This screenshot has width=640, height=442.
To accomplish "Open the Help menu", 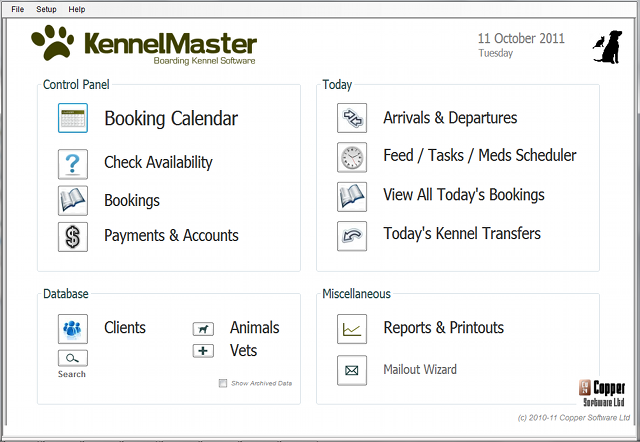I will coord(77,9).
